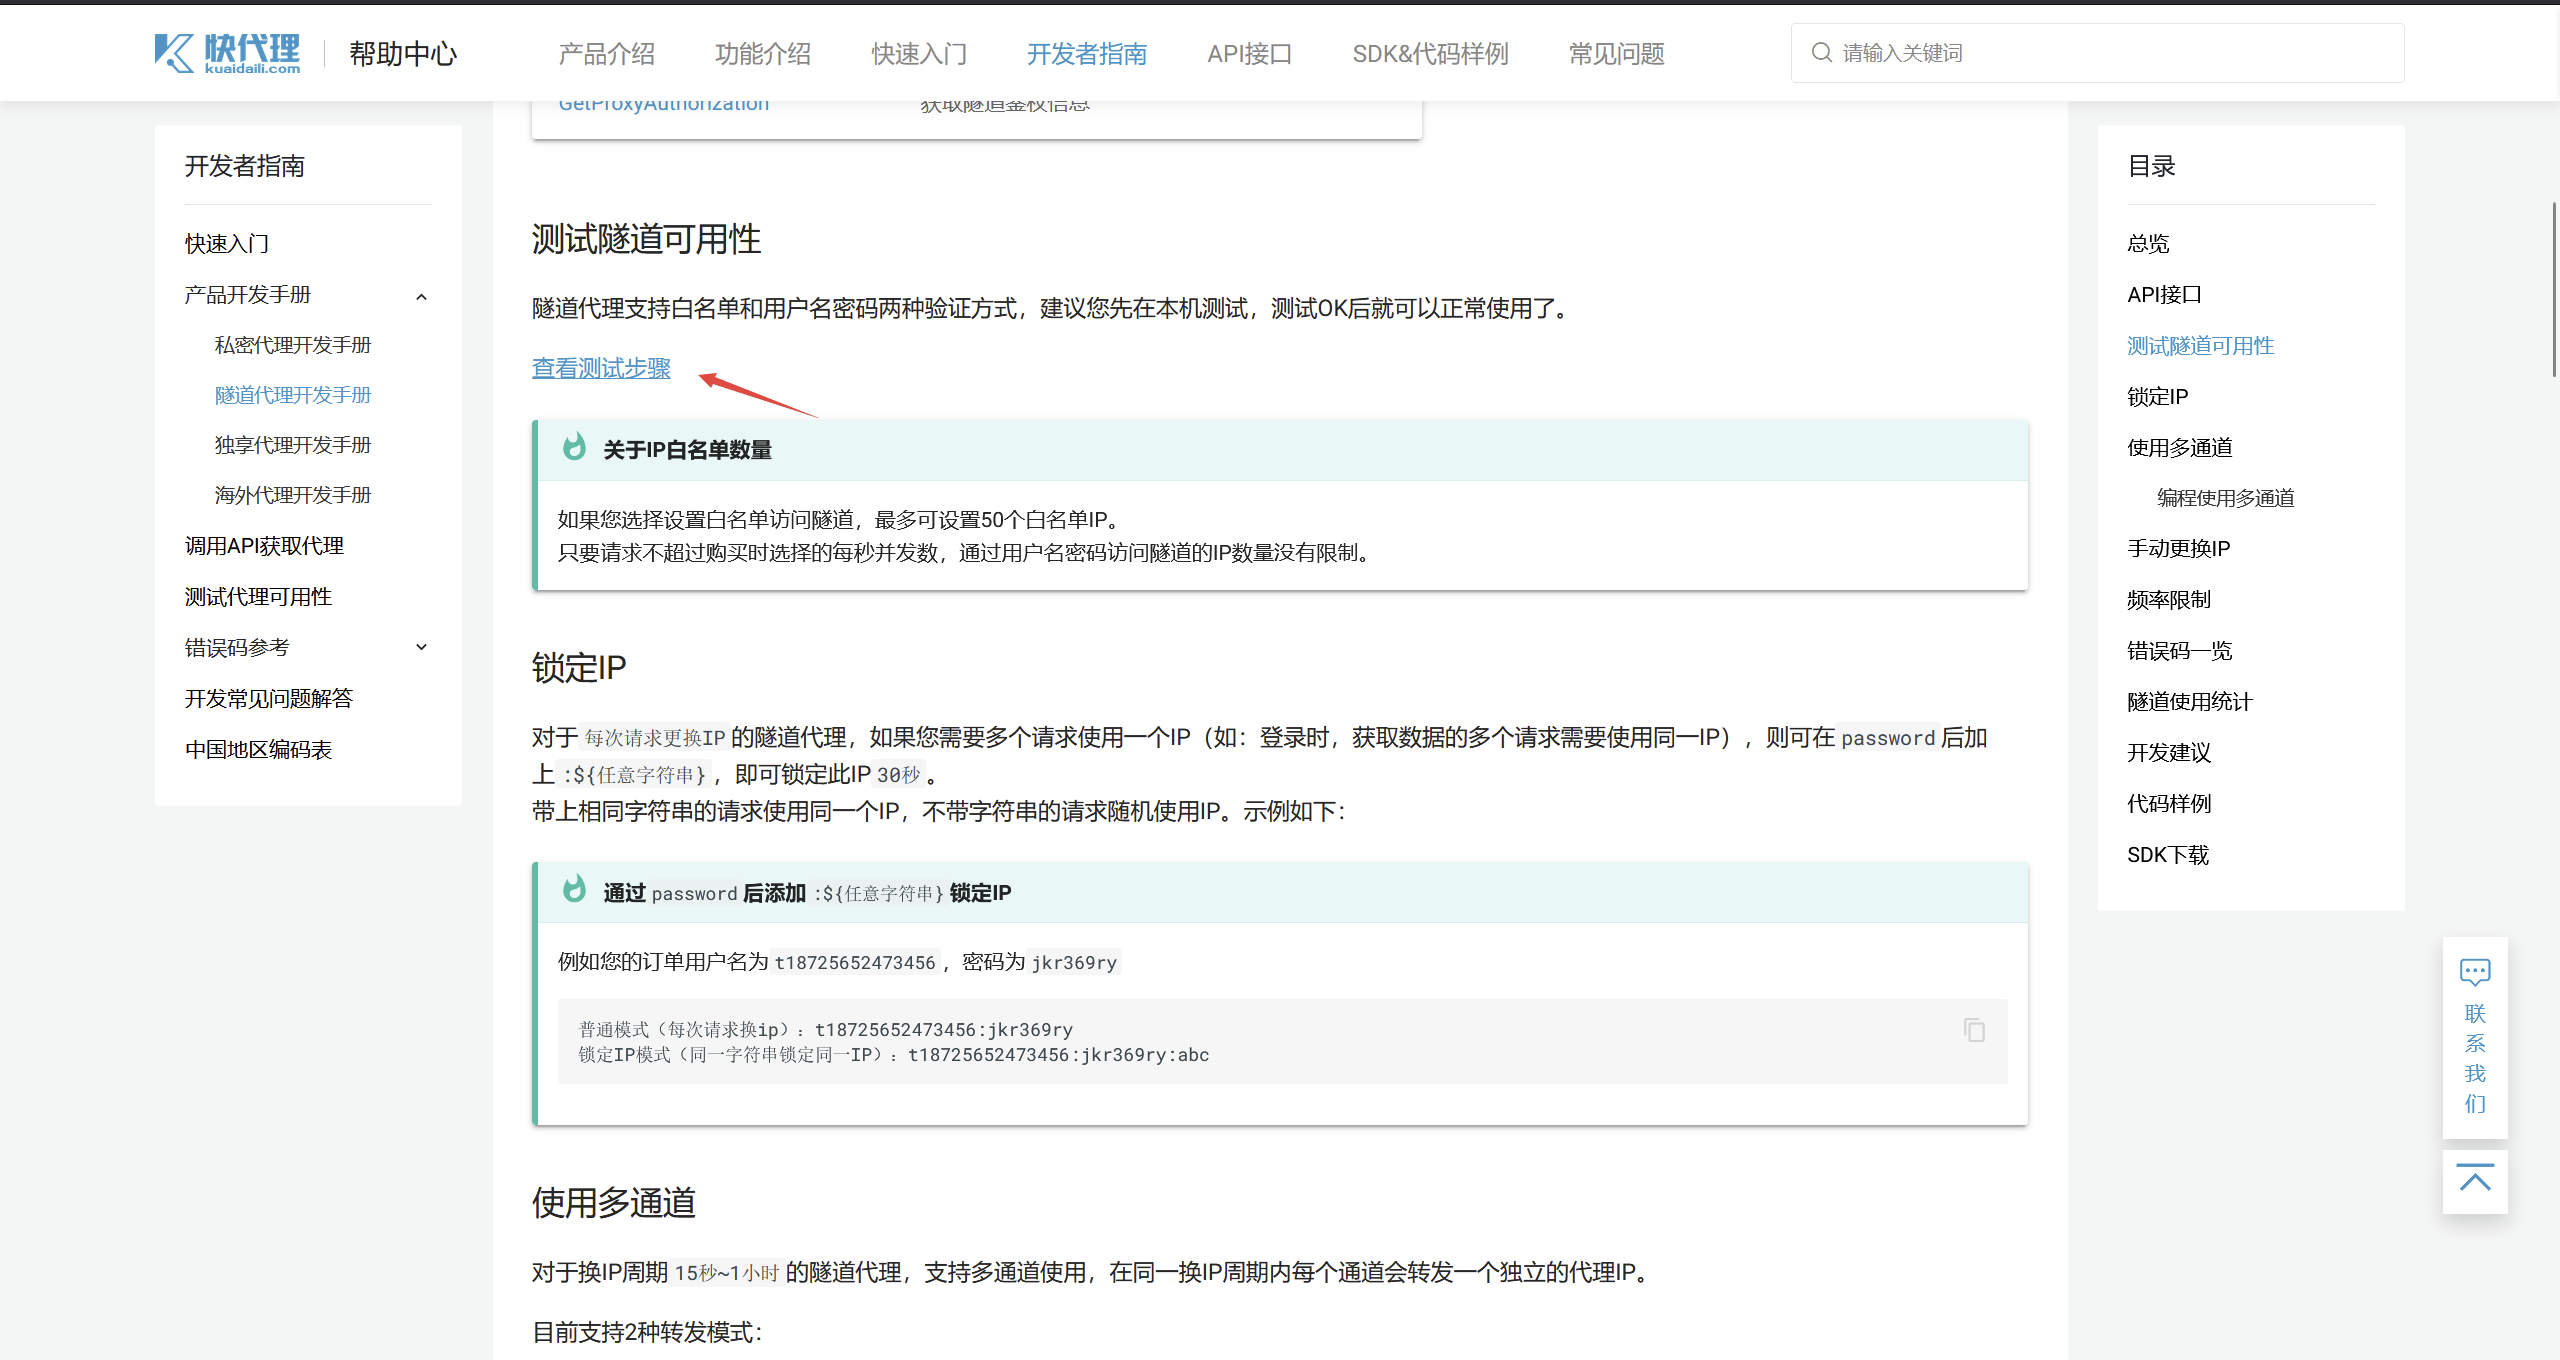Click 产品开发手册 label in sidebar
The height and width of the screenshot is (1360, 2560).
pos(248,295)
